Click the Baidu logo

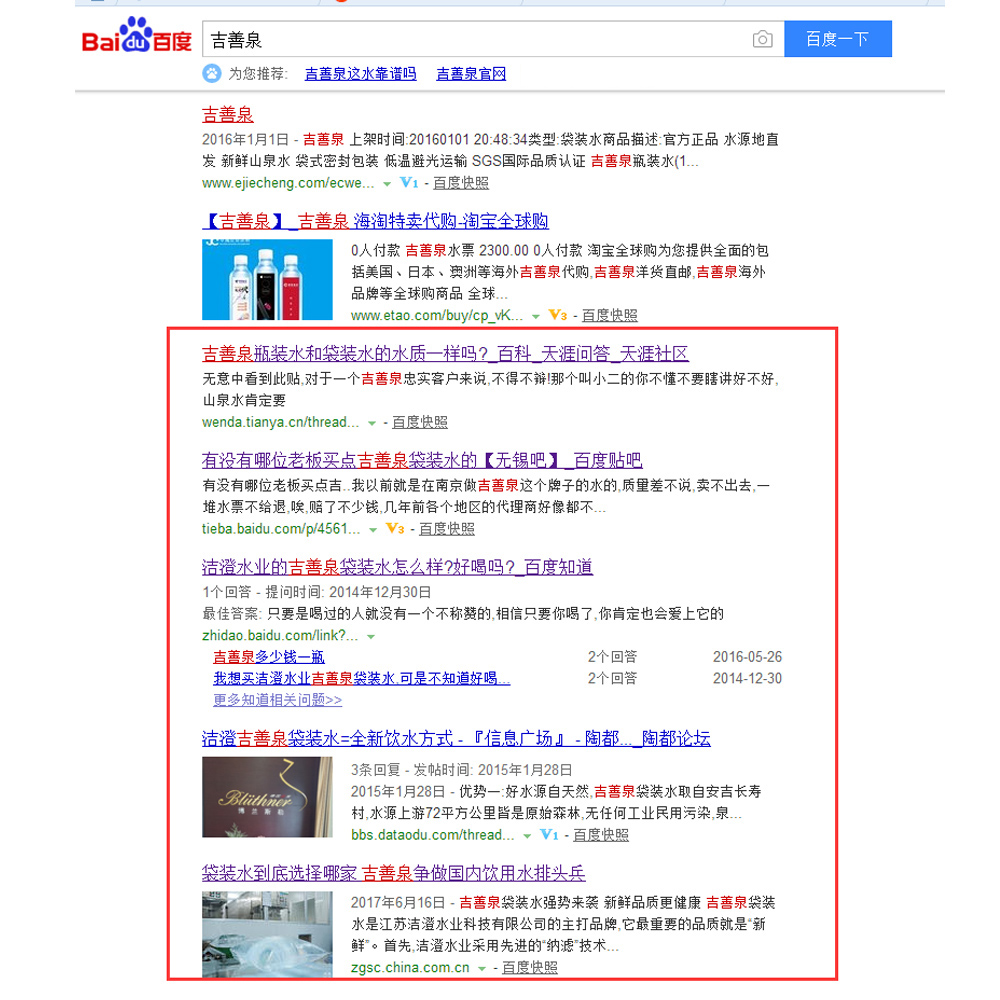136,36
